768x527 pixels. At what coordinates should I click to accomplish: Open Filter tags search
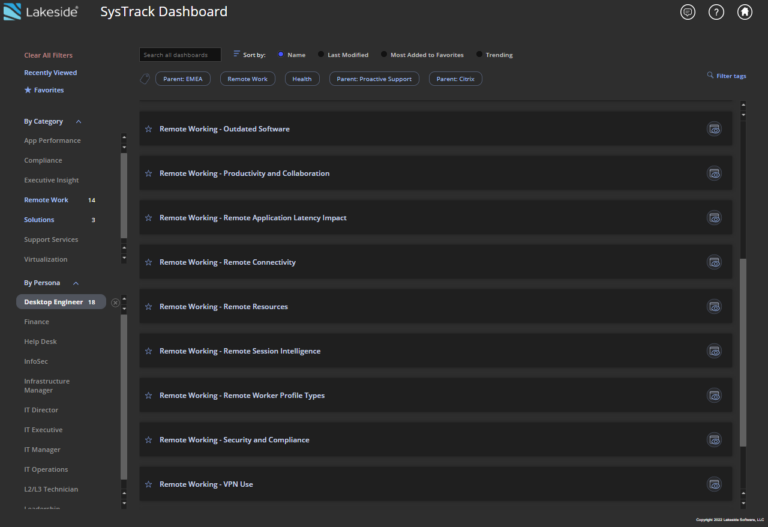726,76
